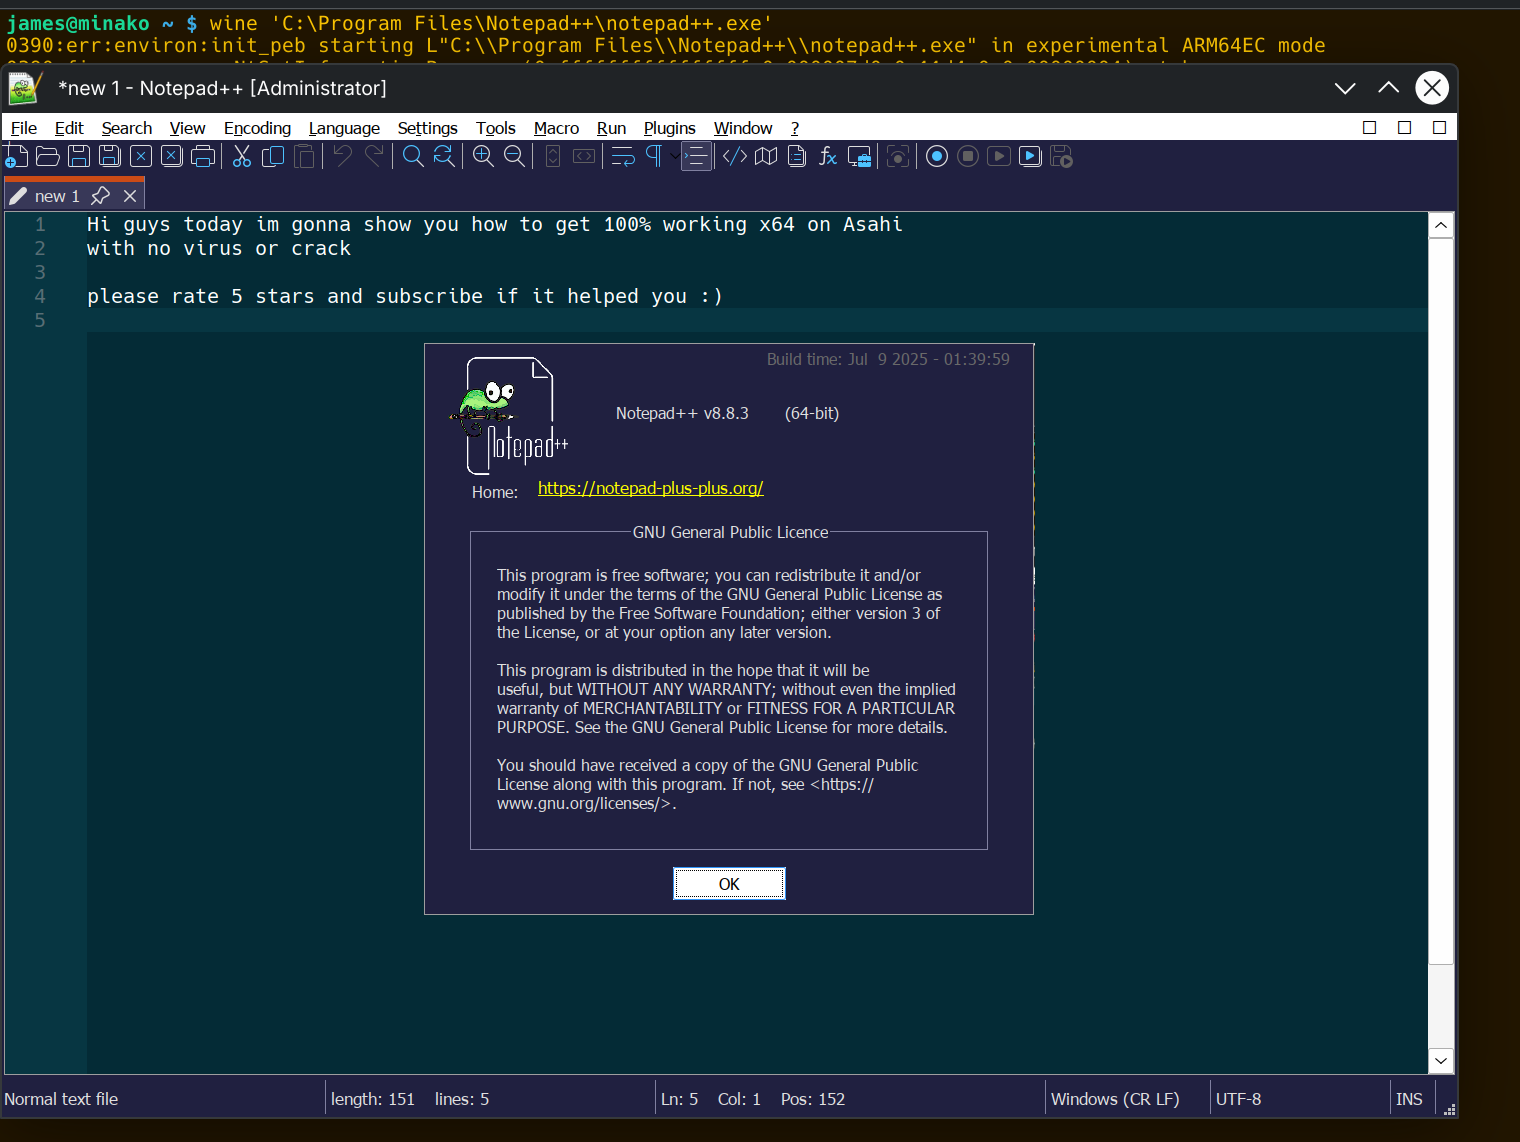This screenshot has height=1142, width=1520.
Task: Click the UTF-8 encoding status entry
Action: pyautogui.click(x=1239, y=1099)
